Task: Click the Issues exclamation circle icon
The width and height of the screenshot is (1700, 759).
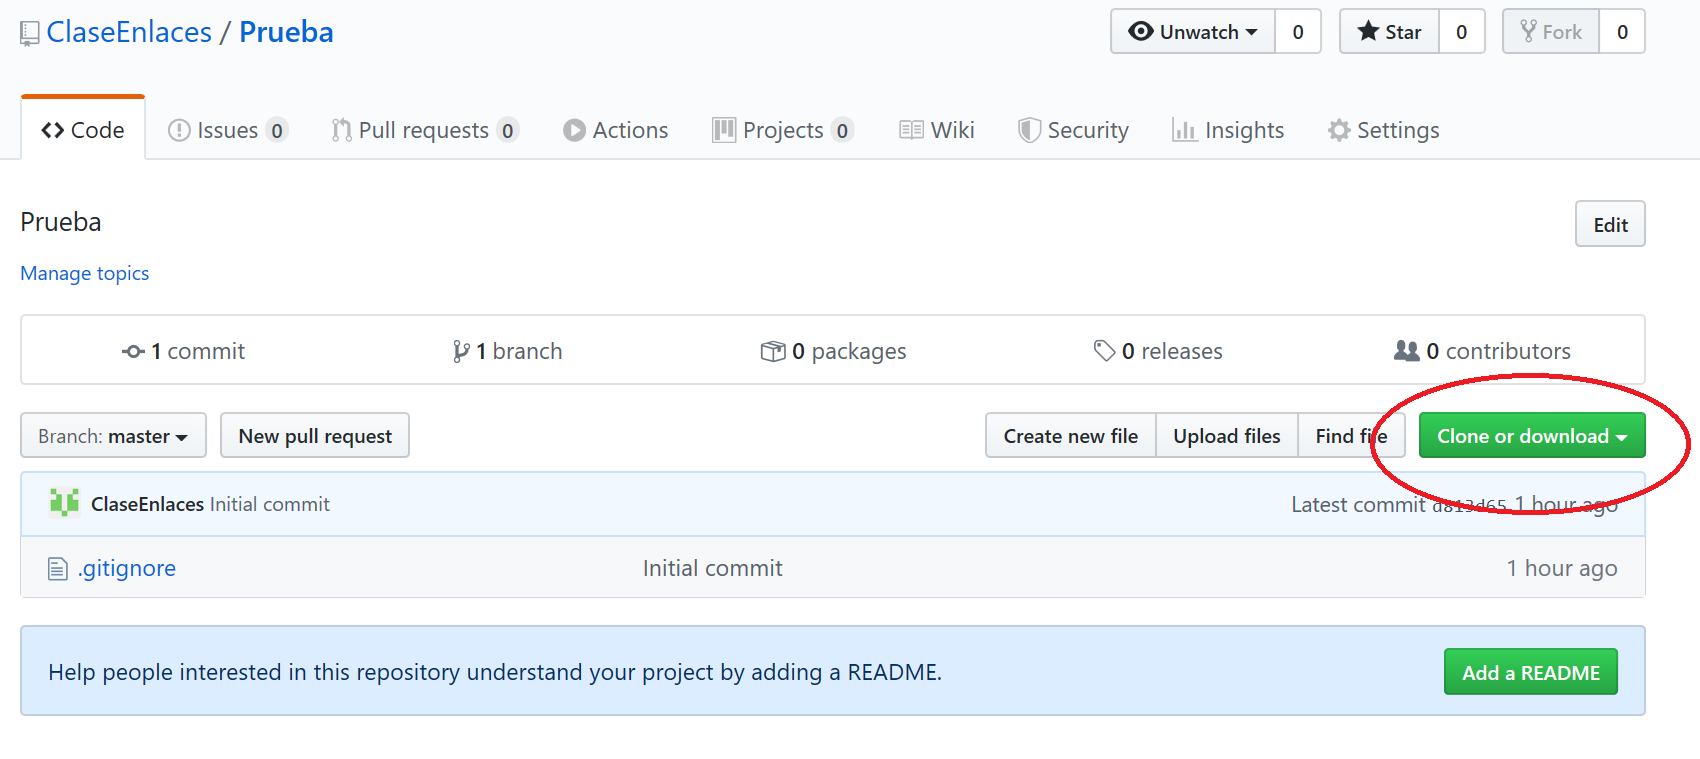Action: (x=179, y=130)
